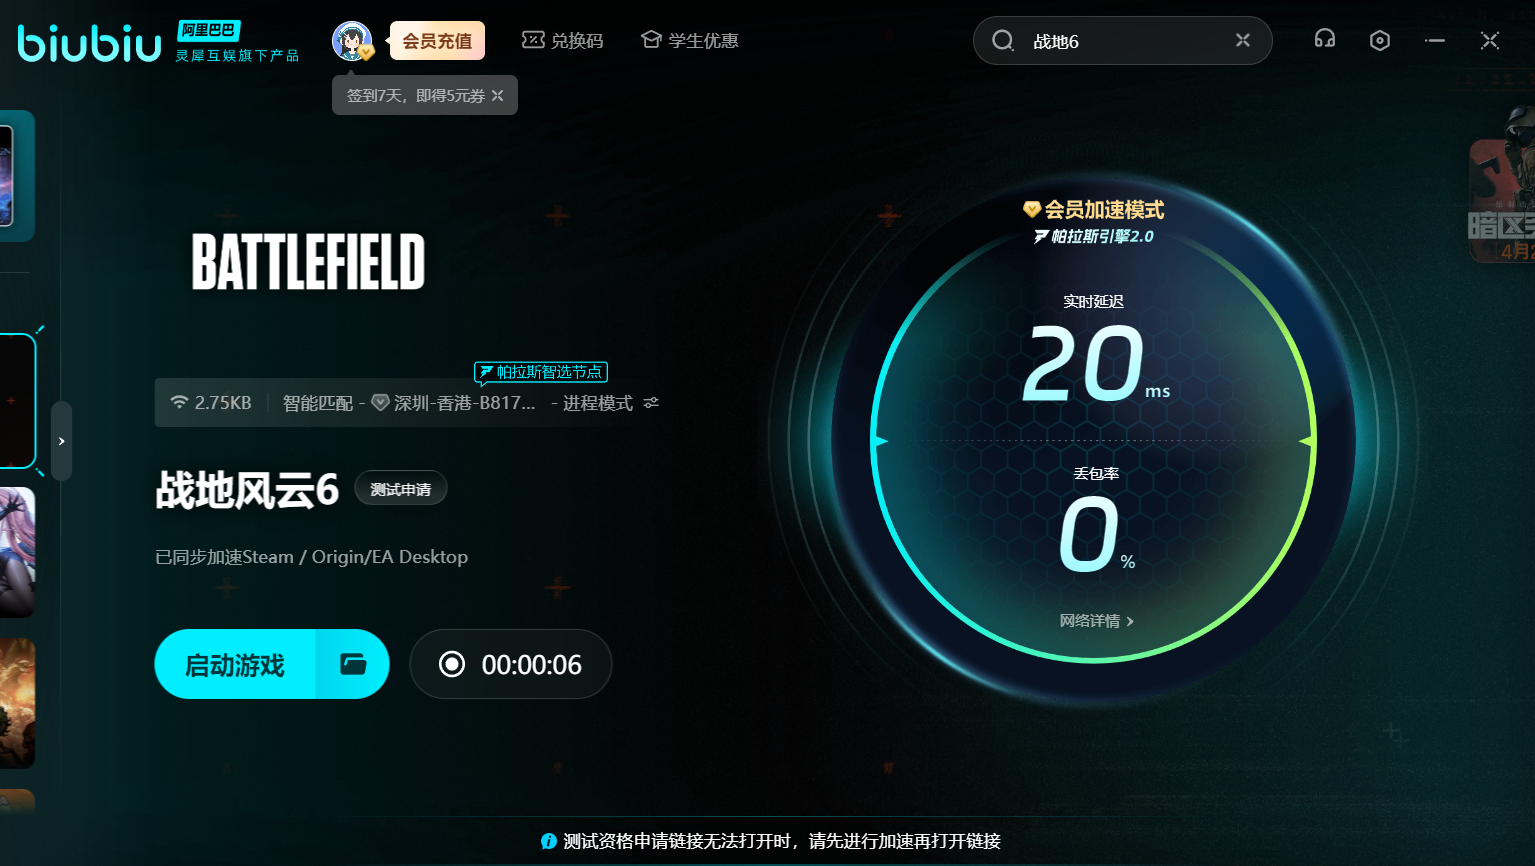
Task: Click the stop circle icon
Action: click(452, 664)
